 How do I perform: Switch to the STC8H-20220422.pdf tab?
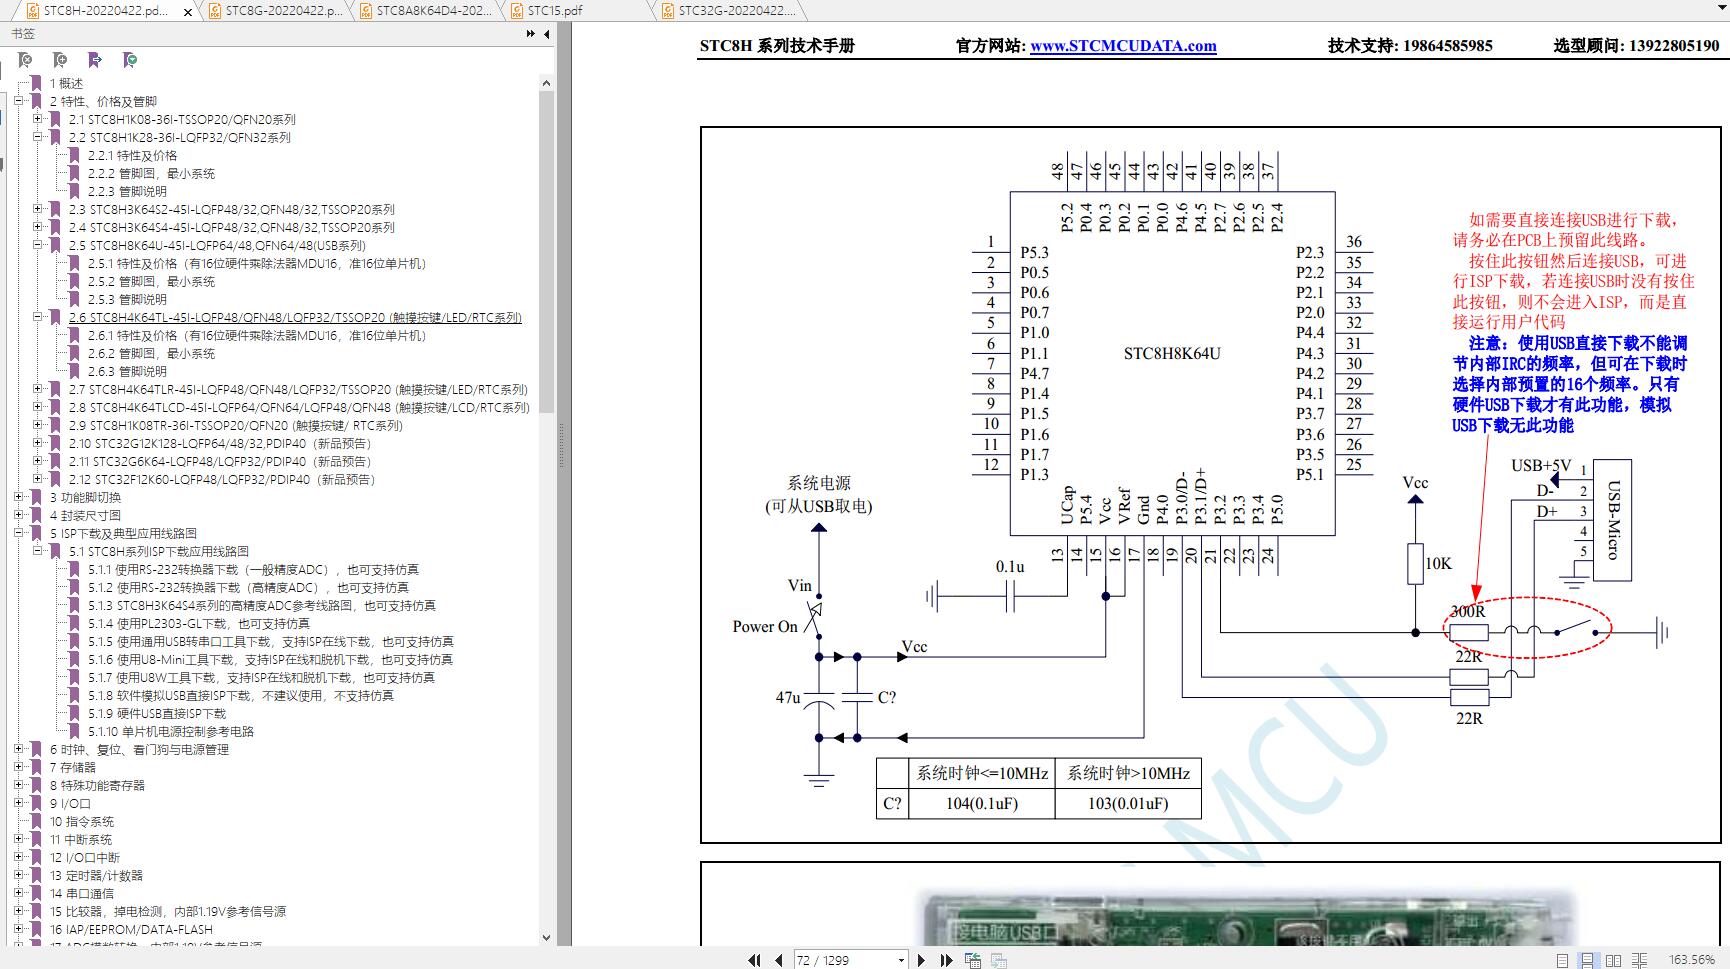pos(106,11)
